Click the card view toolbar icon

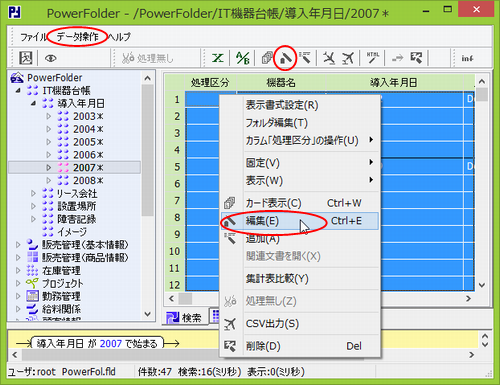[267, 58]
